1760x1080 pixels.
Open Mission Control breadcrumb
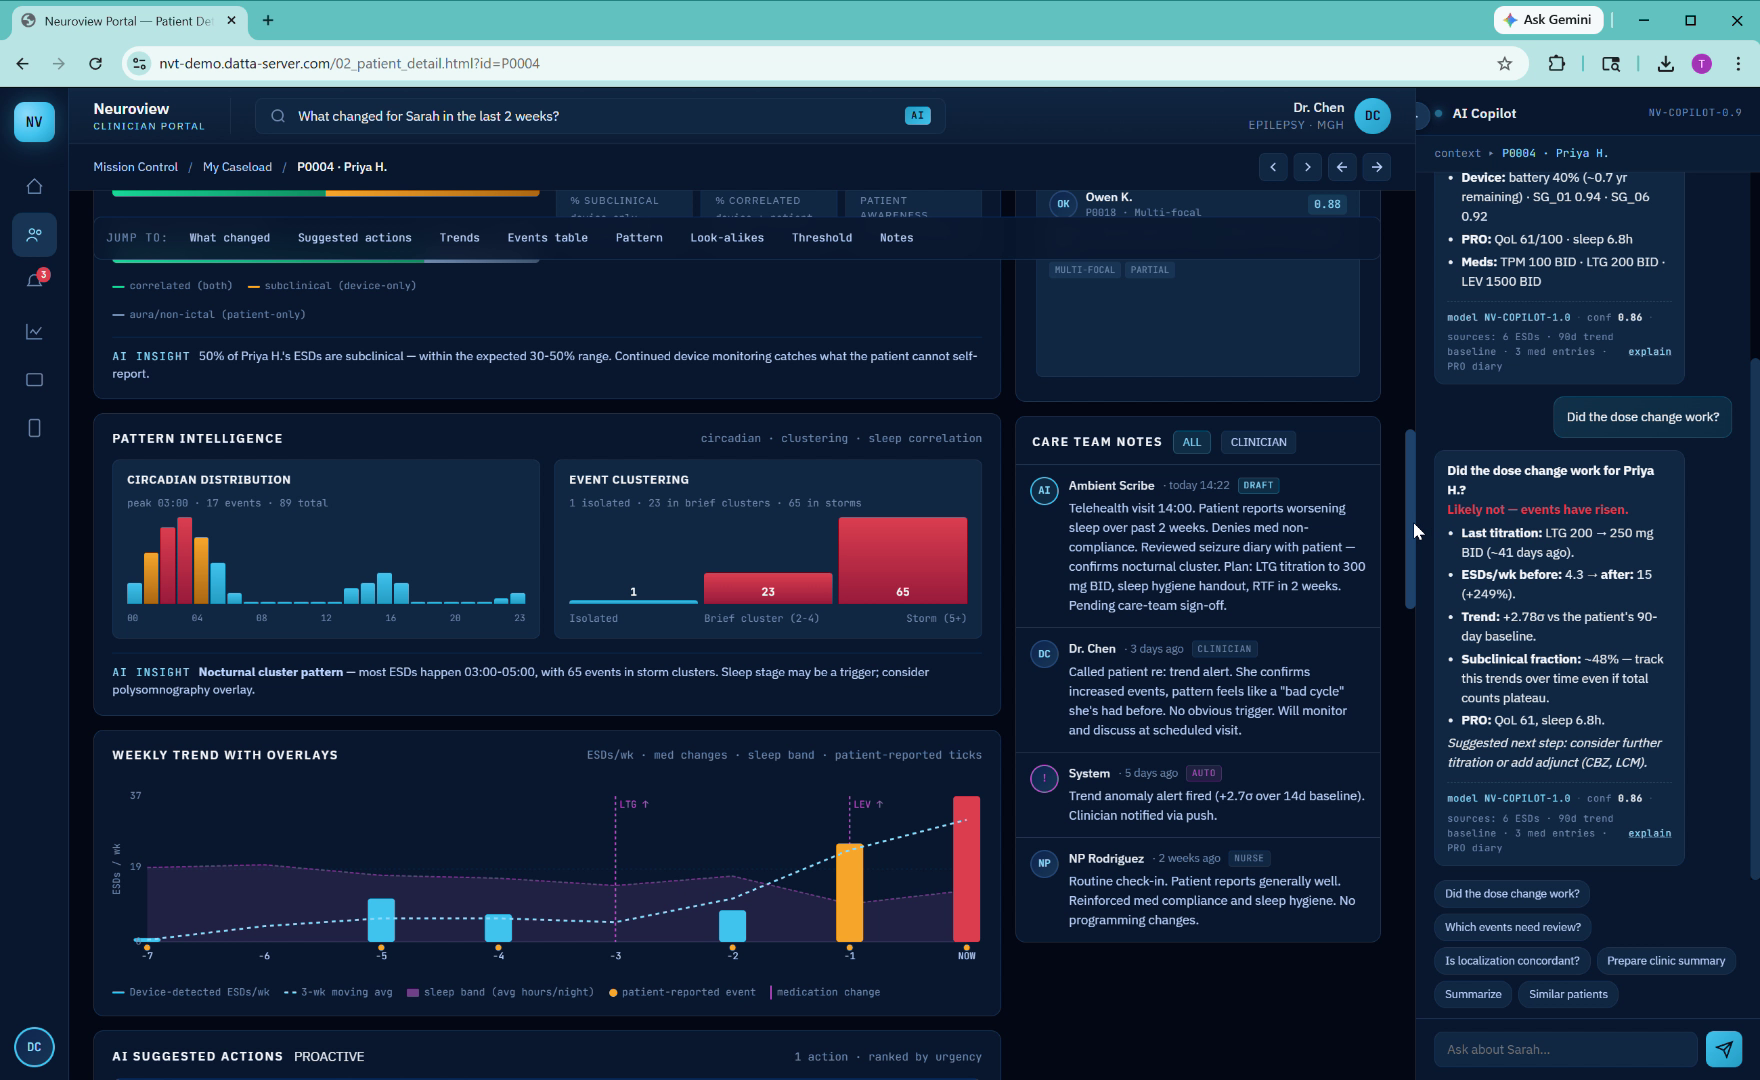(135, 167)
